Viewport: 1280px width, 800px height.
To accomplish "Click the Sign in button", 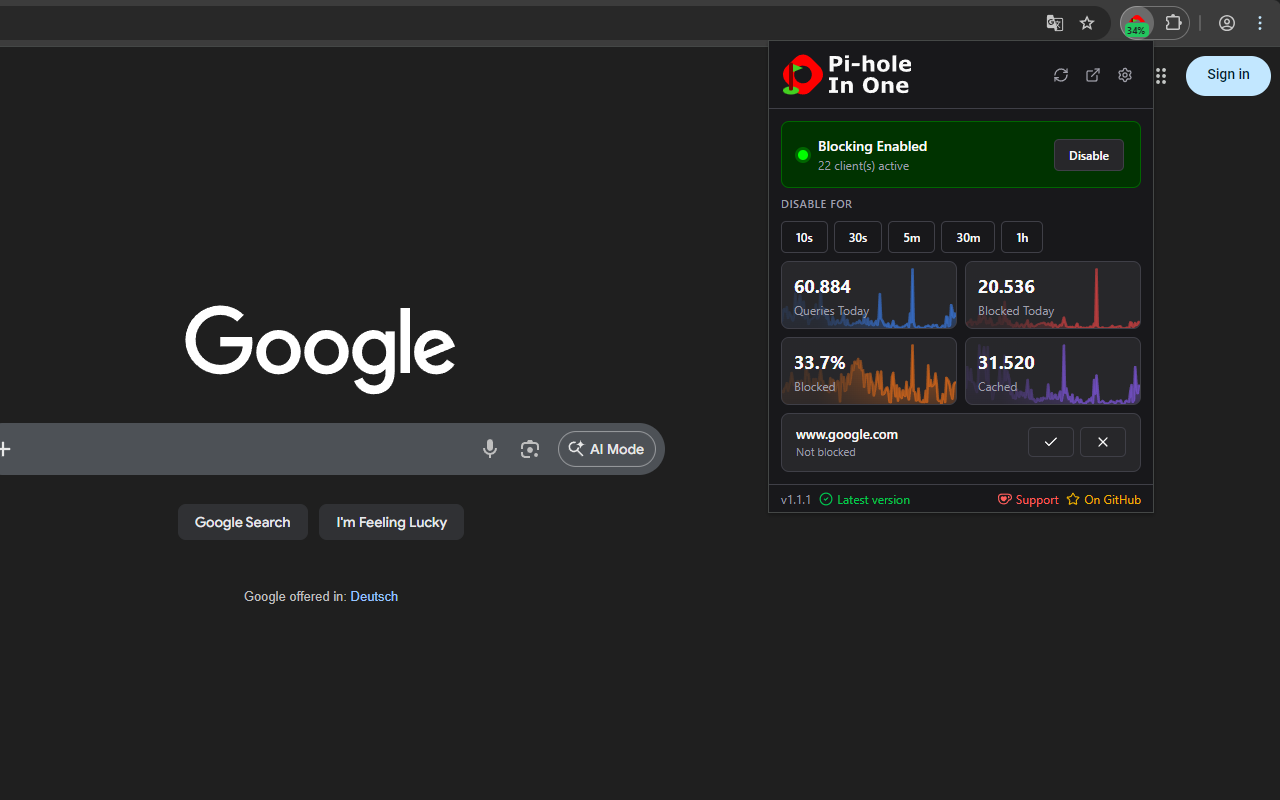I will click(x=1228, y=75).
